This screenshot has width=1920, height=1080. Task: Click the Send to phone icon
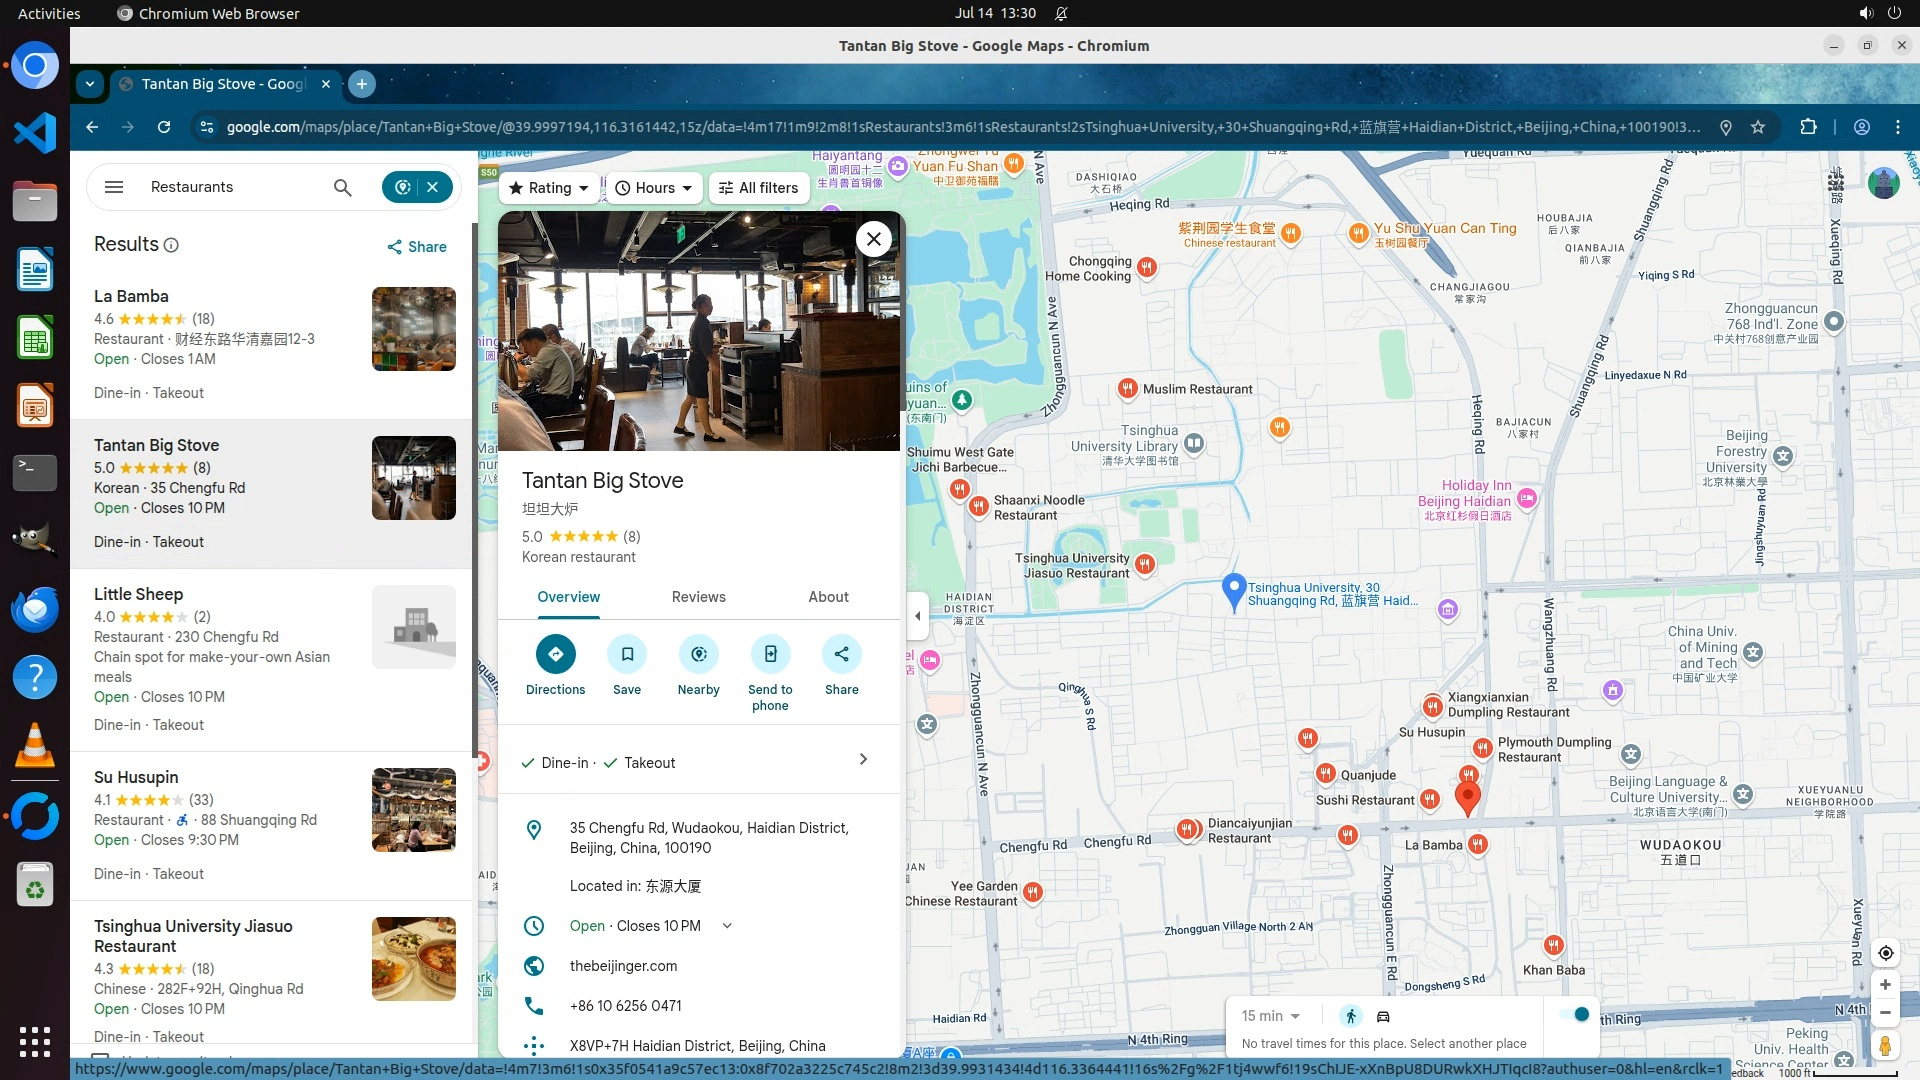point(770,654)
